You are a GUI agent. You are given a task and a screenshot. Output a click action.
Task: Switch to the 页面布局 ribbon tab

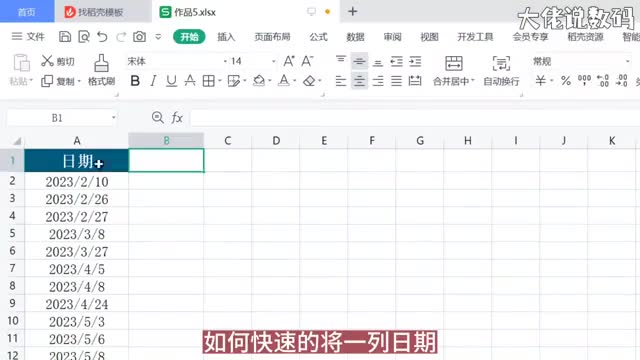tap(272, 37)
